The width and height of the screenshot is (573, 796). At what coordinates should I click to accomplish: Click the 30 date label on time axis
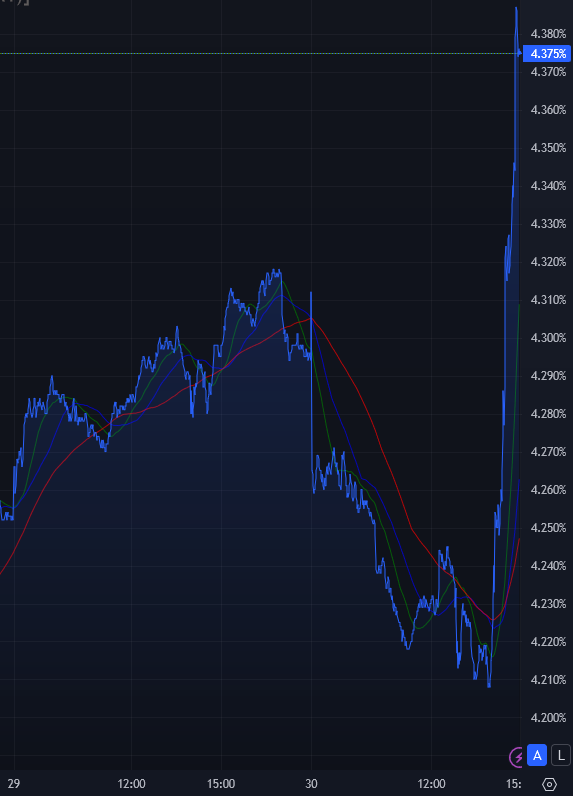[x=311, y=784]
